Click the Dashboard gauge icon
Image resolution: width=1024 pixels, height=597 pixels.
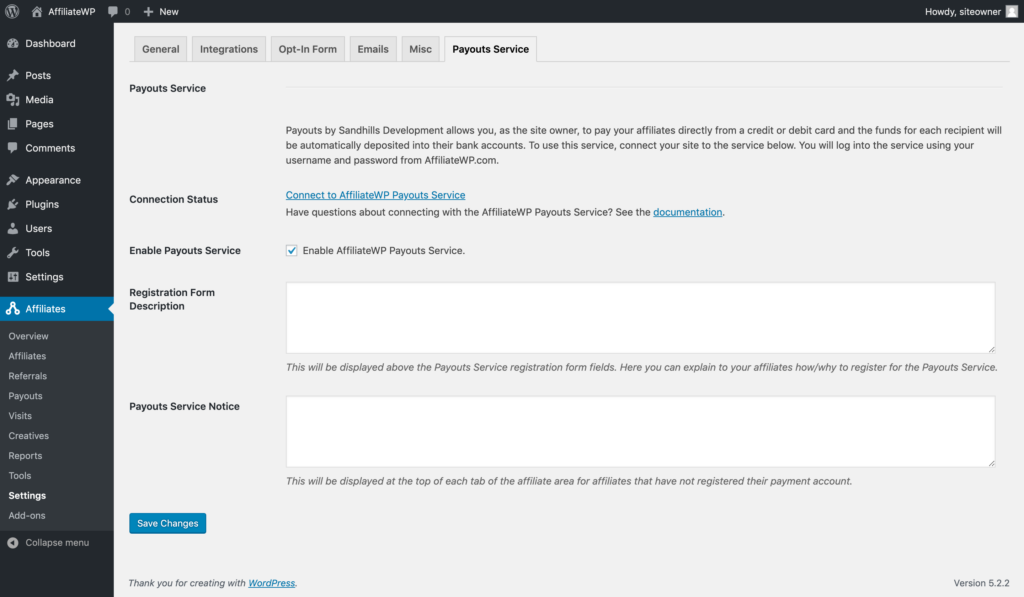pos(12,43)
